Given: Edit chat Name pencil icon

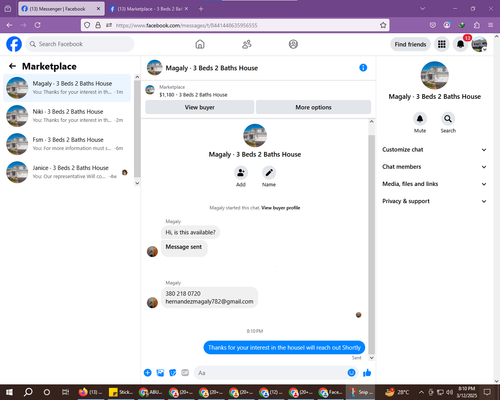Looking at the screenshot, I should coord(269,173).
